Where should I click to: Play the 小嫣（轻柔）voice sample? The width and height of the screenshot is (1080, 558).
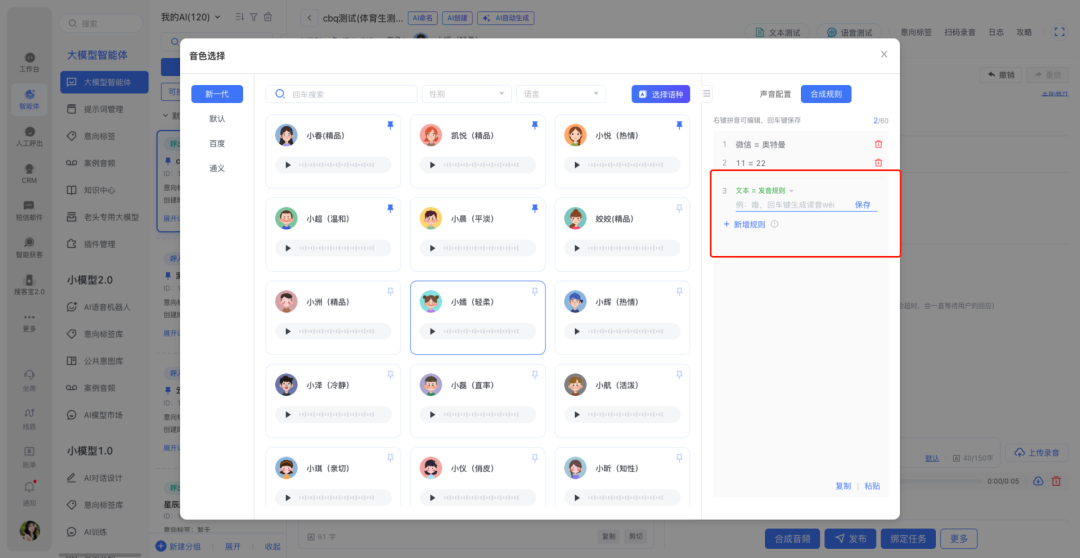pyautogui.click(x=432, y=331)
